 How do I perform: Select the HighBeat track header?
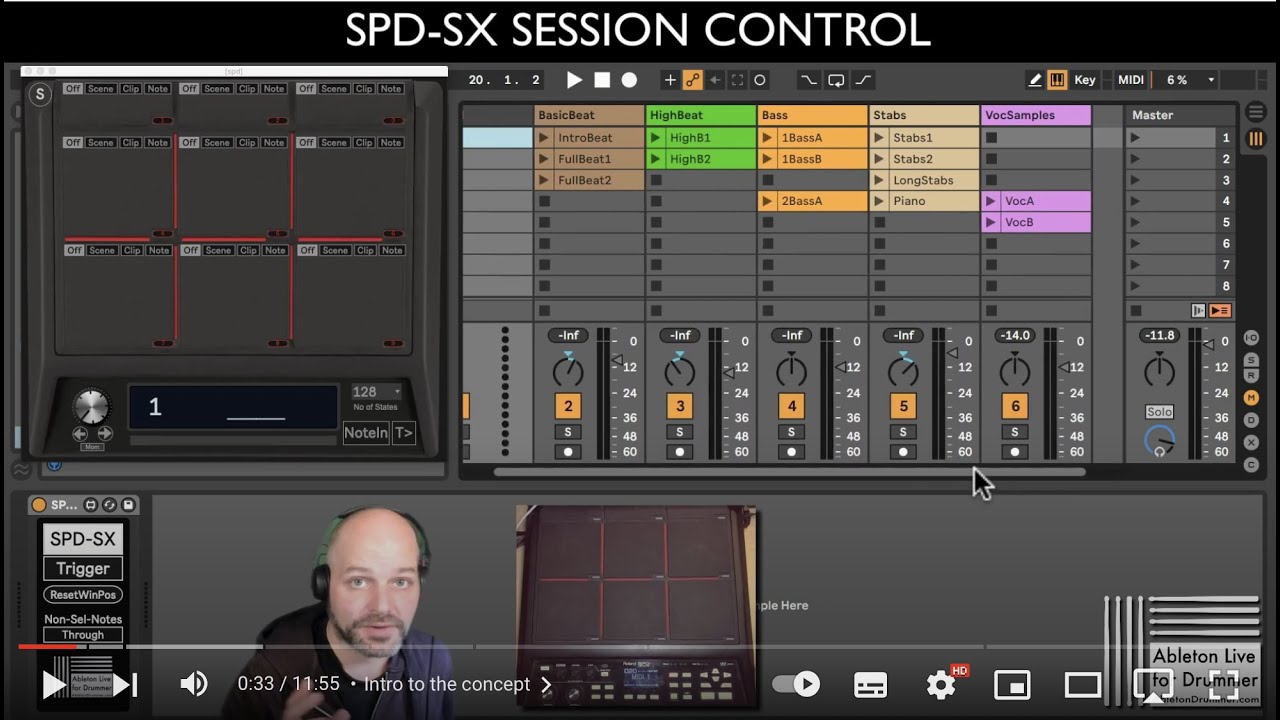click(x=701, y=115)
